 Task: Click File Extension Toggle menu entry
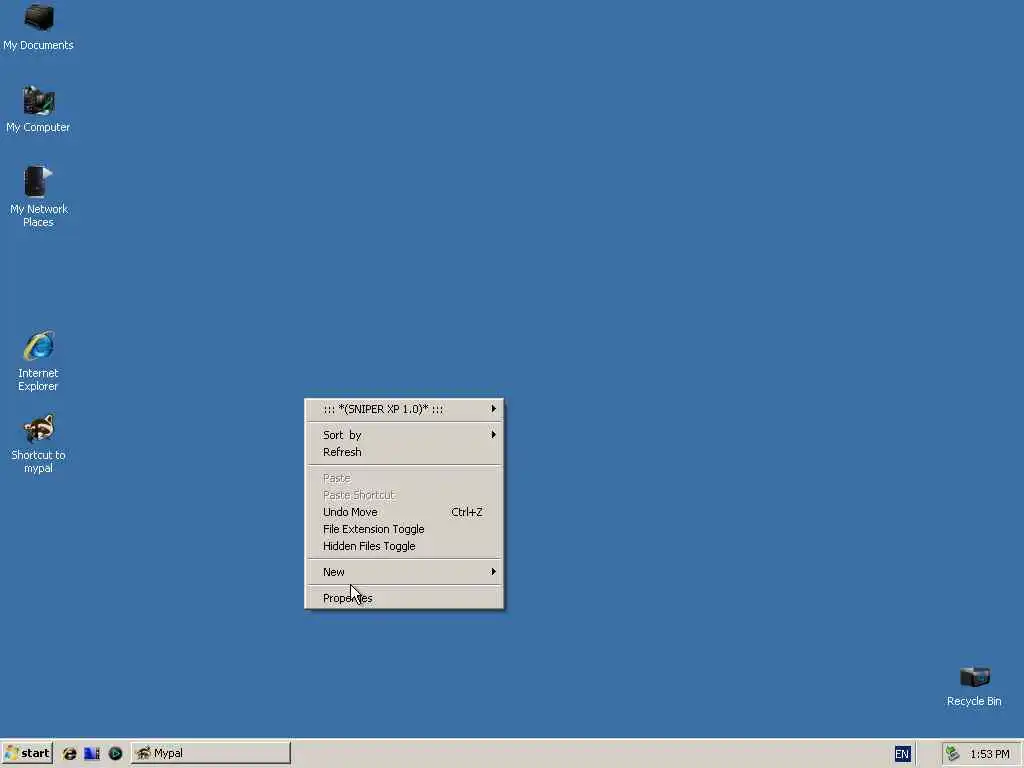pyautogui.click(x=404, y=529)
